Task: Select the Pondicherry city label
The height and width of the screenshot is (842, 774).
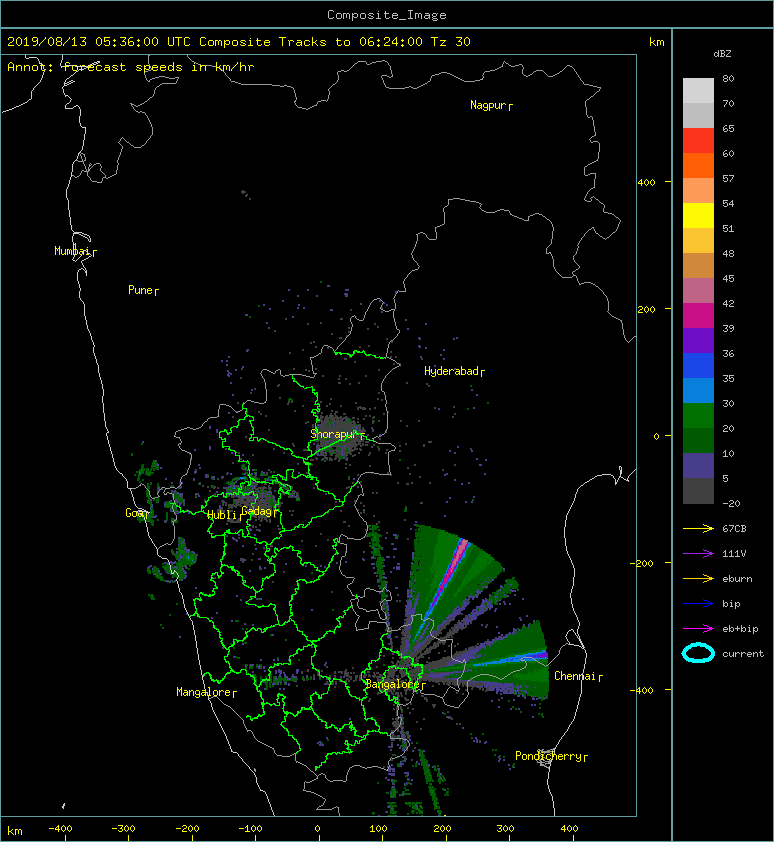Action: click(548, 756)
